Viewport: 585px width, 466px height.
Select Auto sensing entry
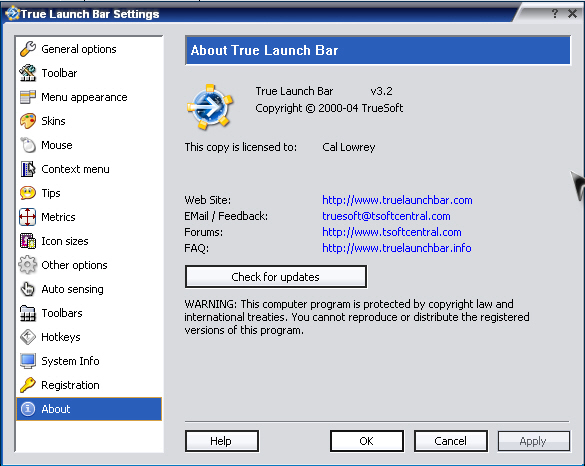(89, 289)
